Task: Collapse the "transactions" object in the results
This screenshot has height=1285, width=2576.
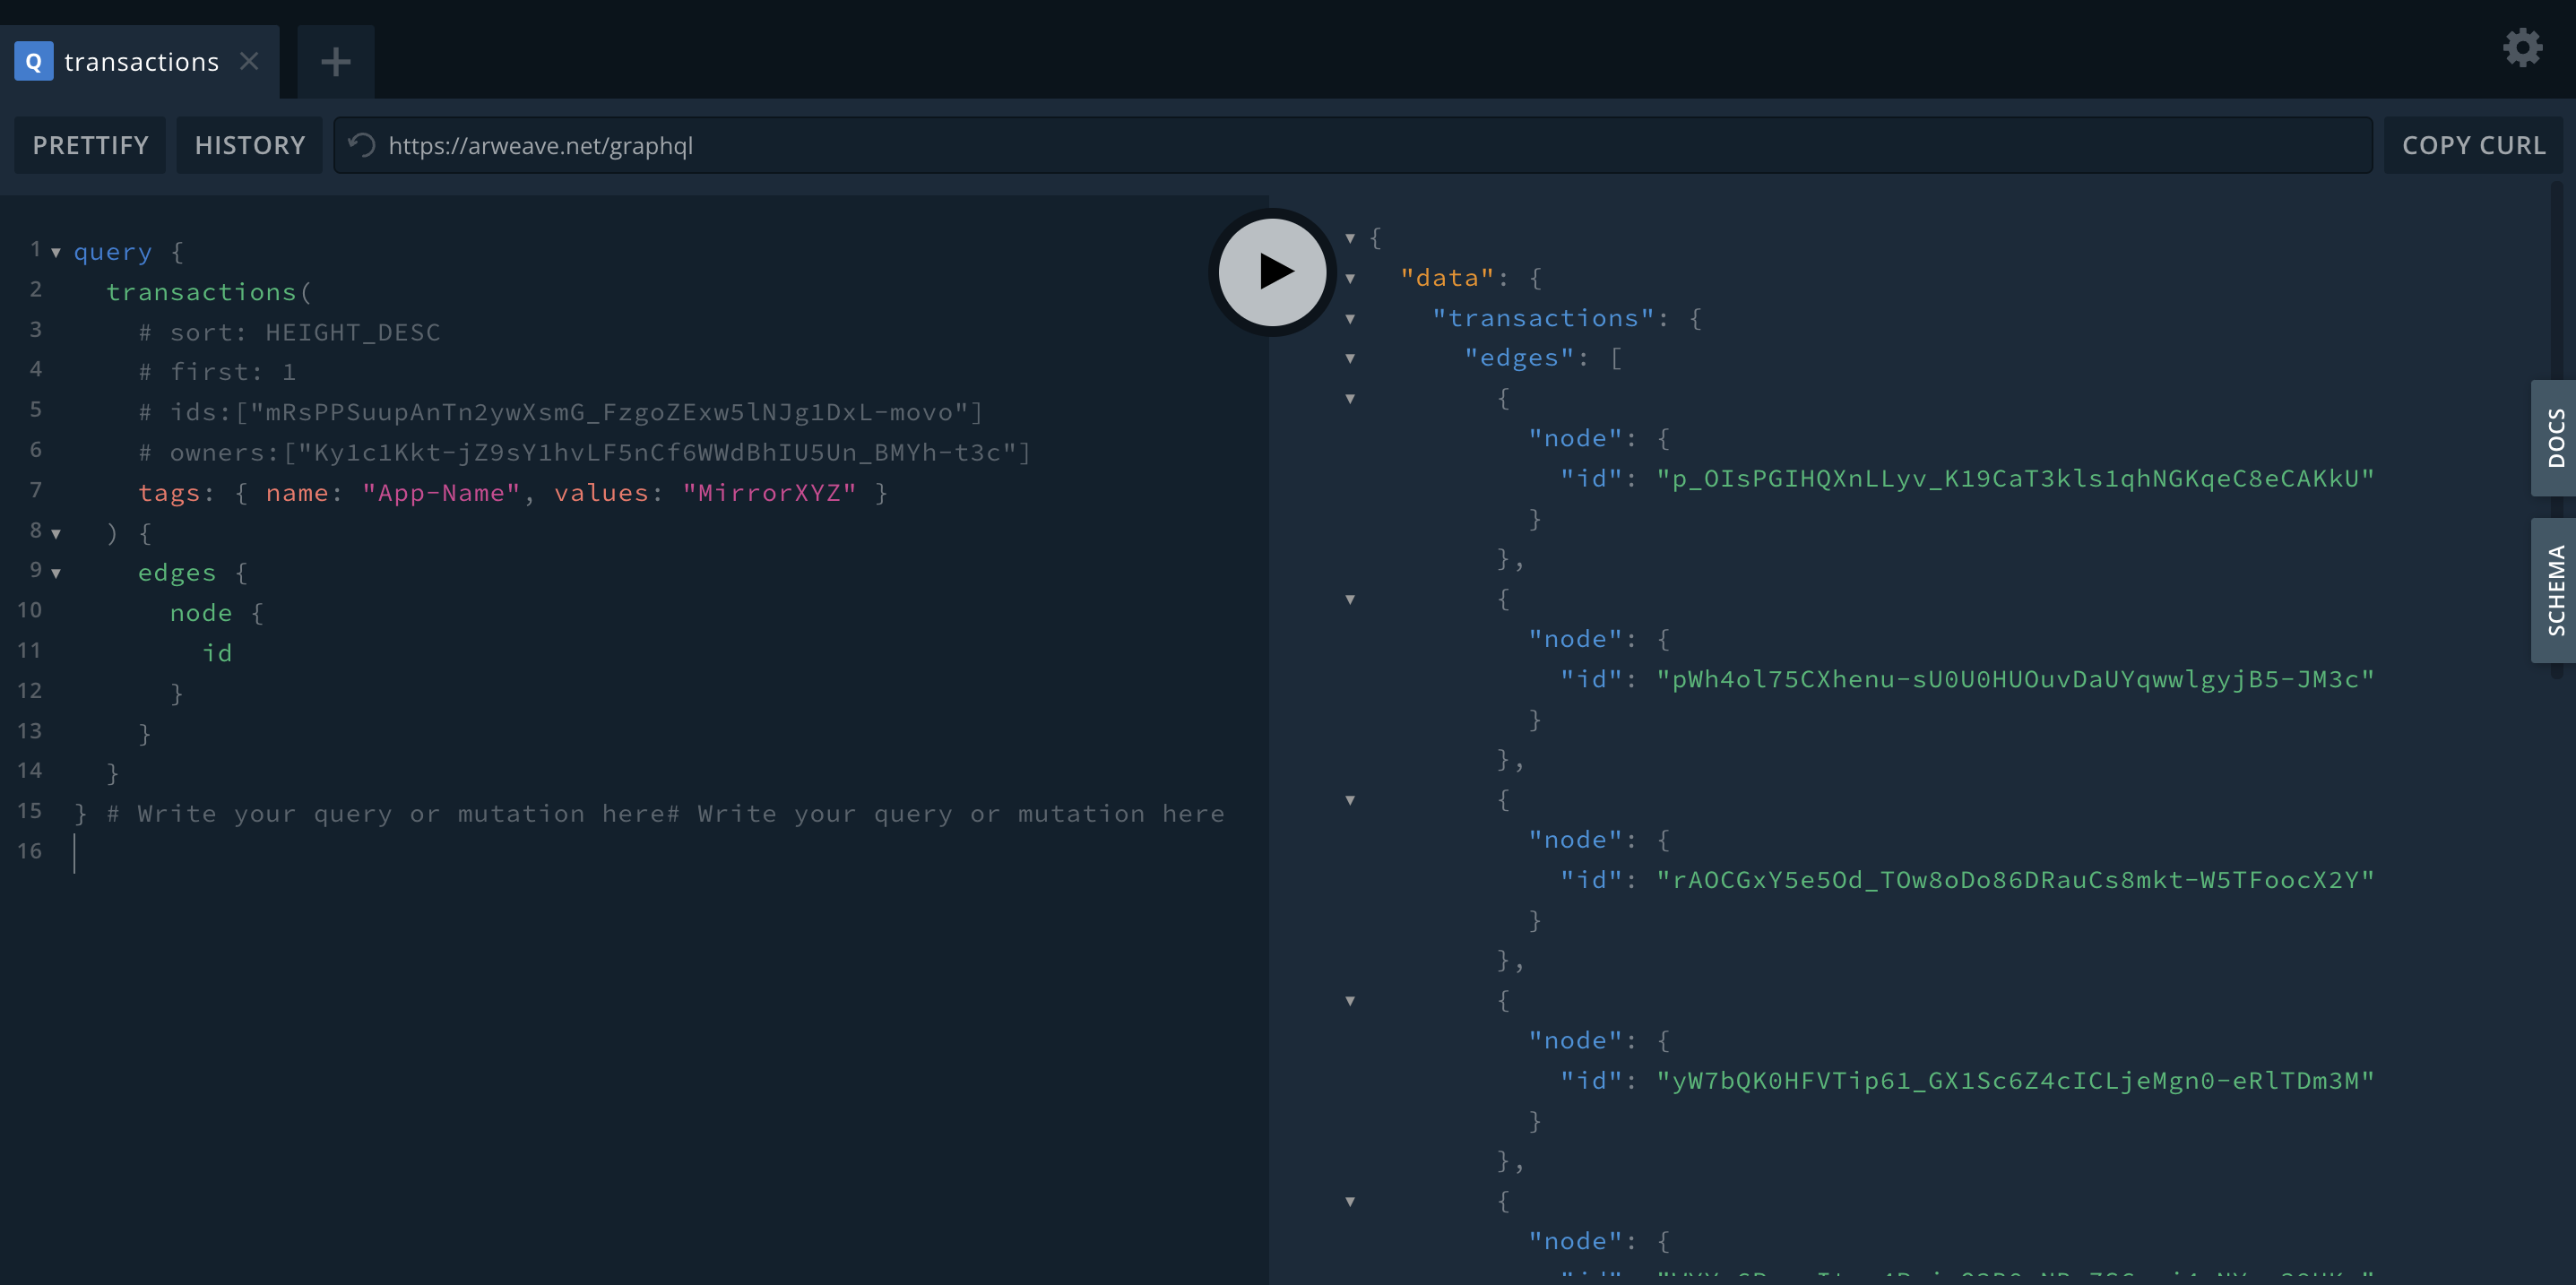Action: pyautogui.click(x=1350, y=319)
